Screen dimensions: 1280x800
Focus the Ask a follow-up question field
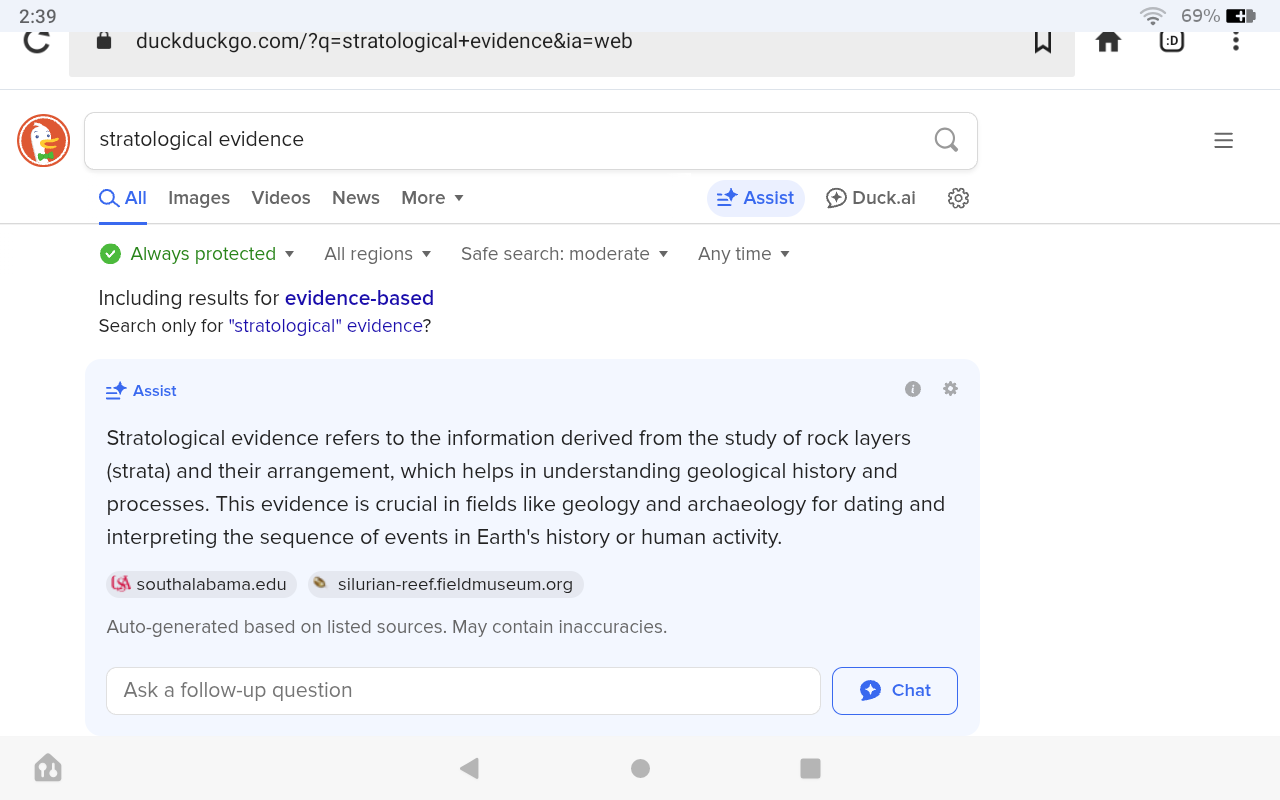click(464, 691)
